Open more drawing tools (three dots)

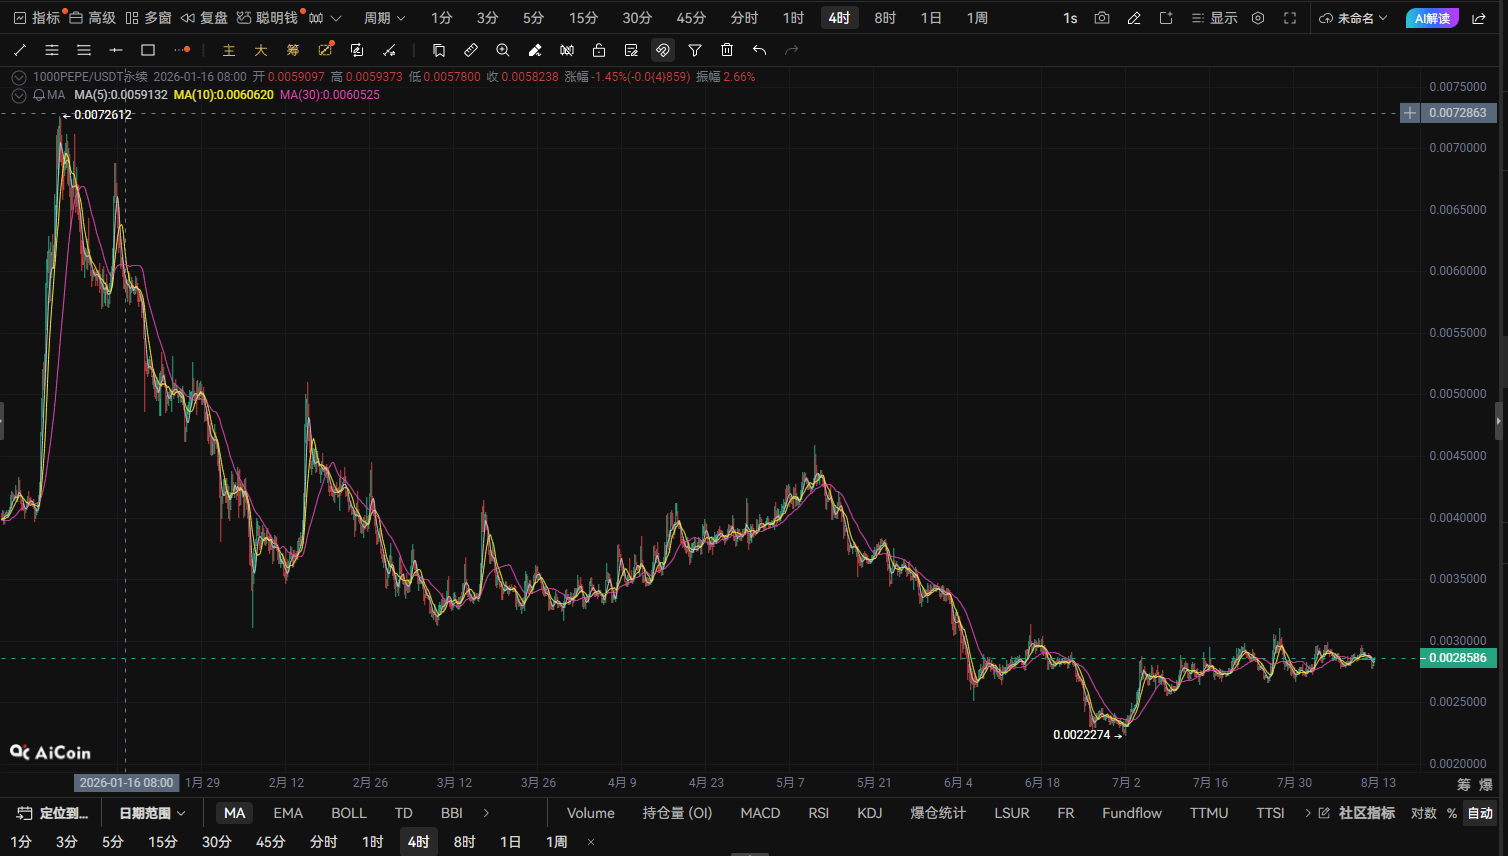coord(181,50)
